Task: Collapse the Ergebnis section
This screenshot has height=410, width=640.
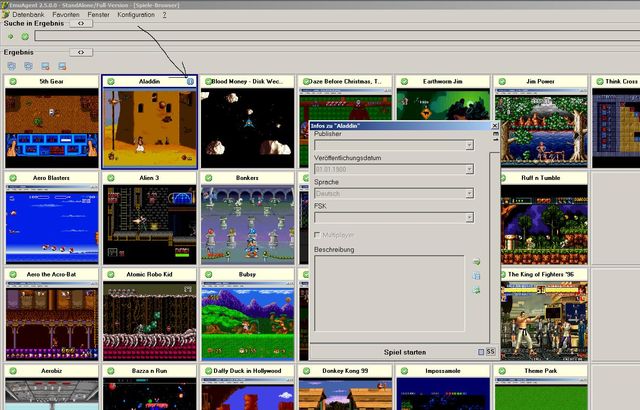Action: (x=81, y=52)
